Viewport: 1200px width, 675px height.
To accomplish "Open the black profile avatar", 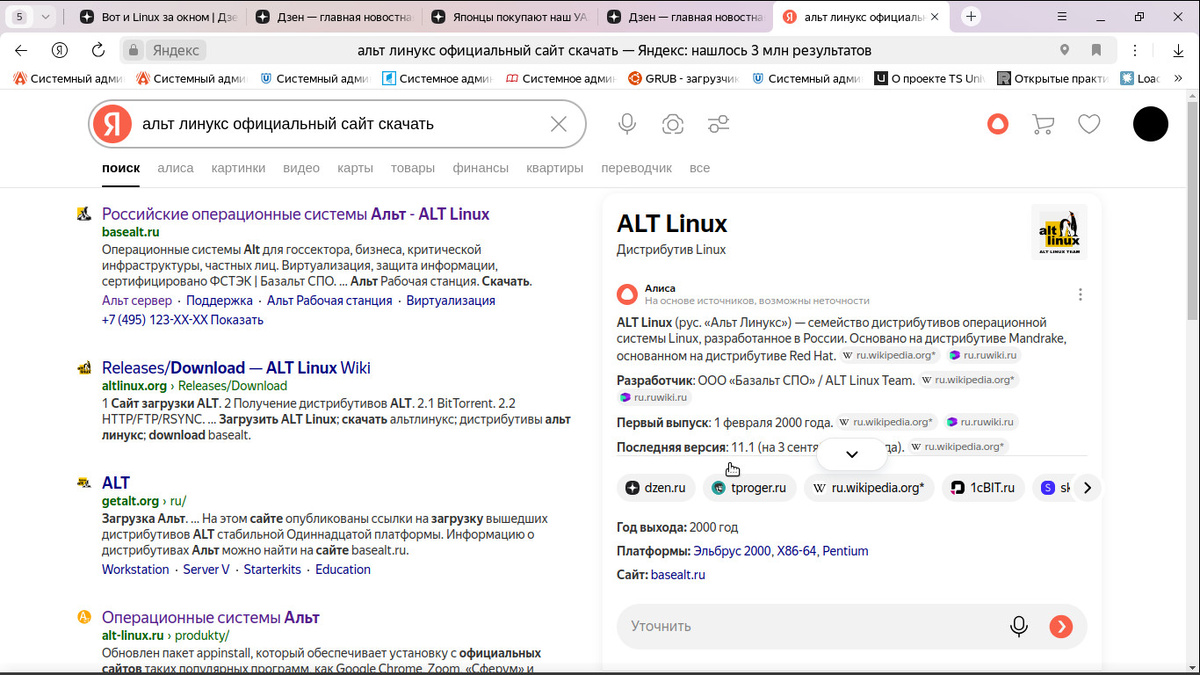I will pos(1150,124).
